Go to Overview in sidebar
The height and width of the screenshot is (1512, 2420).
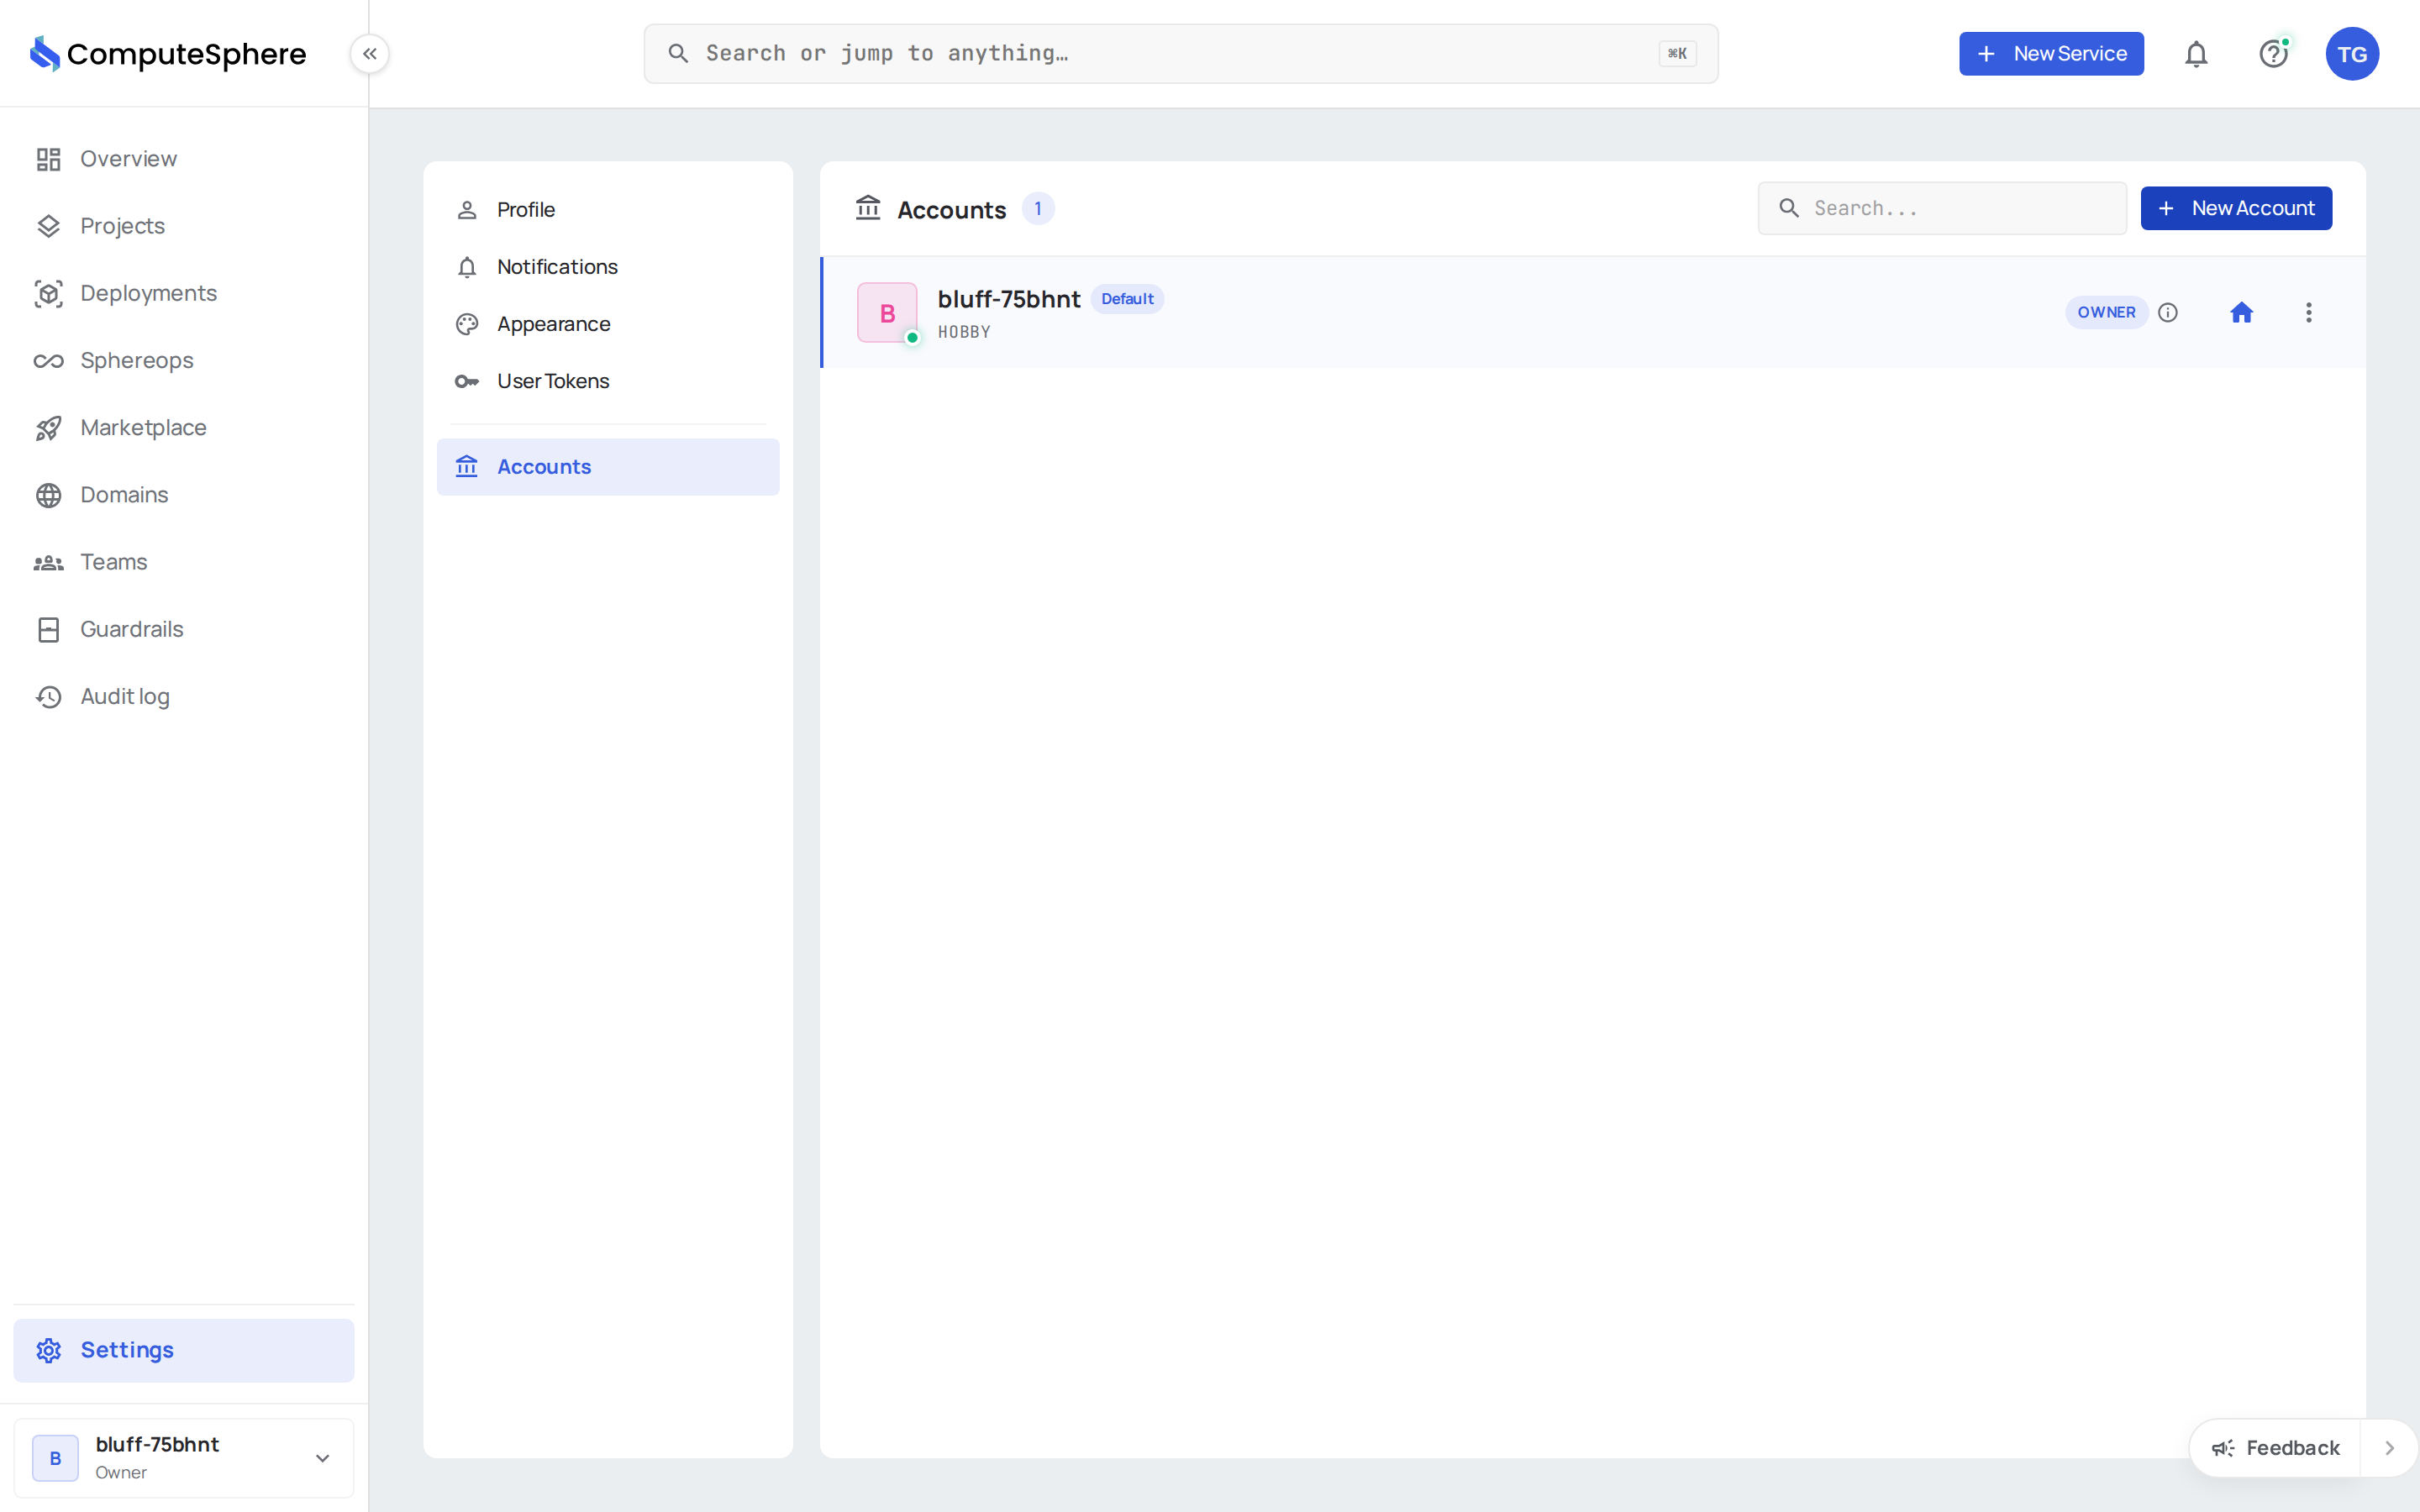[184, 159]
